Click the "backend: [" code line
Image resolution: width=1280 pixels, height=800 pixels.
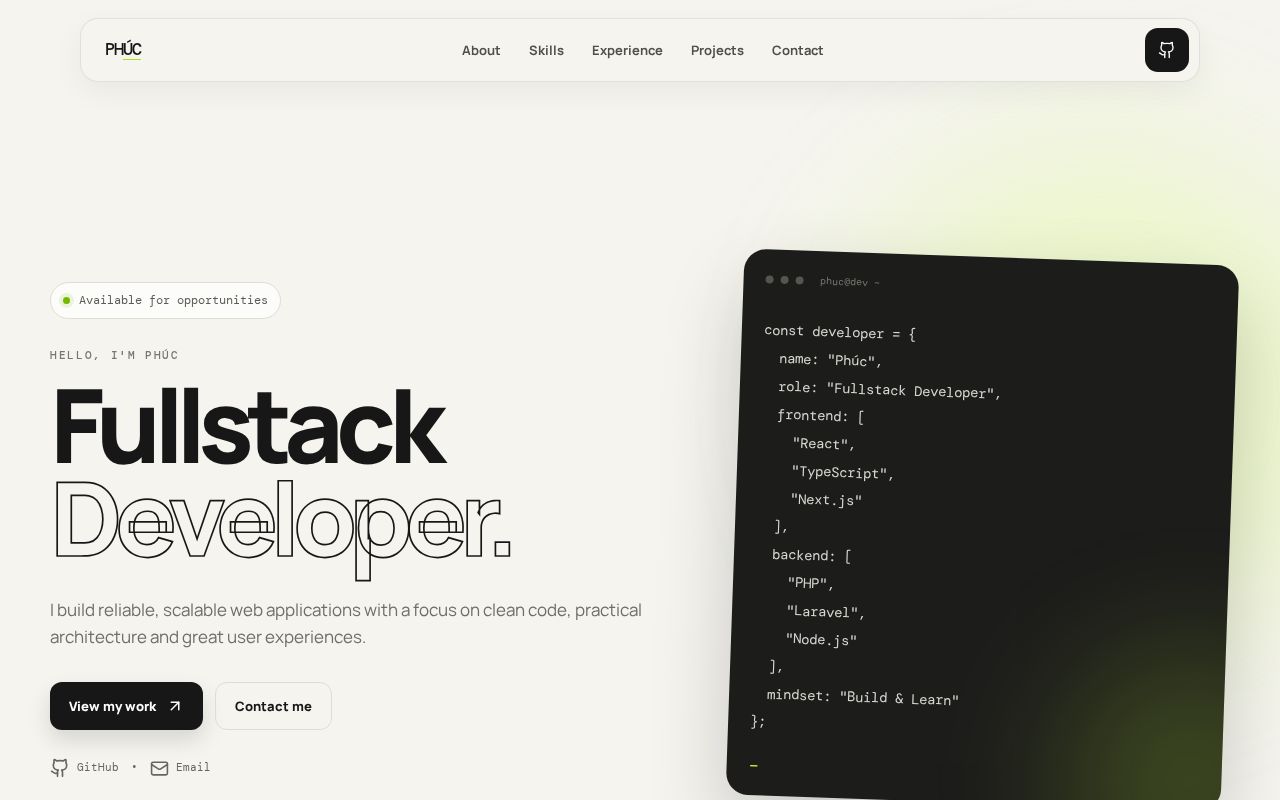tap(812, 555)
